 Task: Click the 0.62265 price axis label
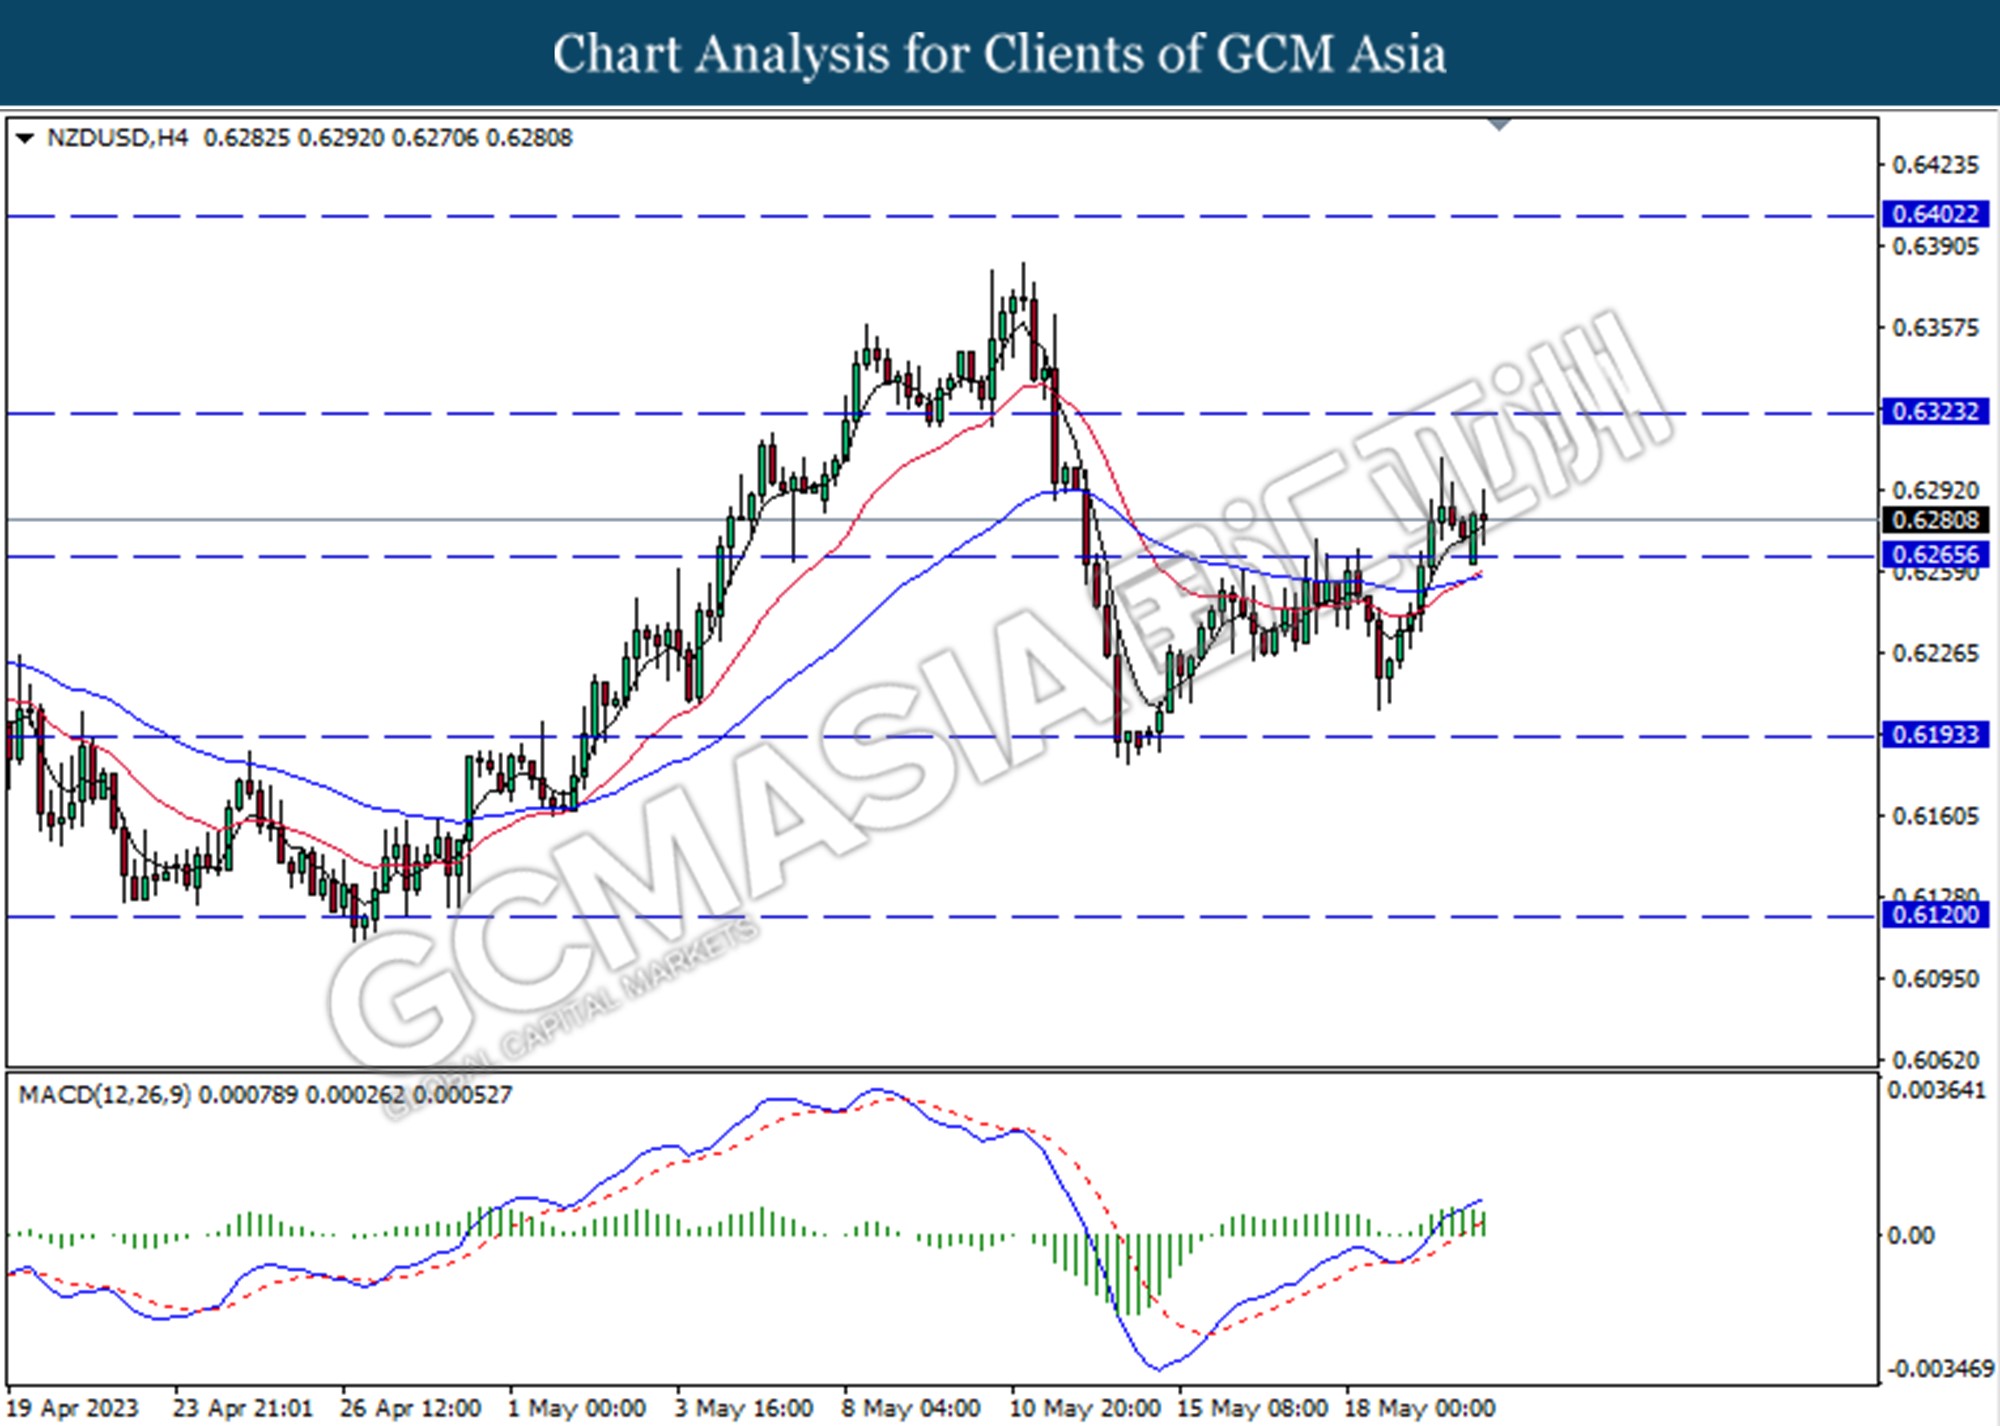click(1935, 654)
